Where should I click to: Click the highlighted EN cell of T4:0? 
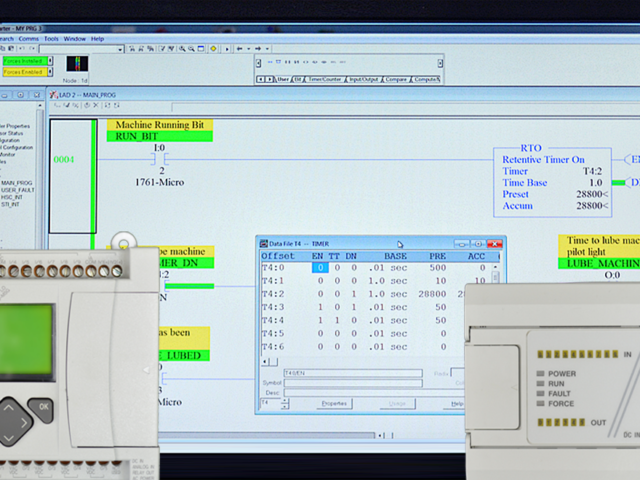[x=320, y=268]
